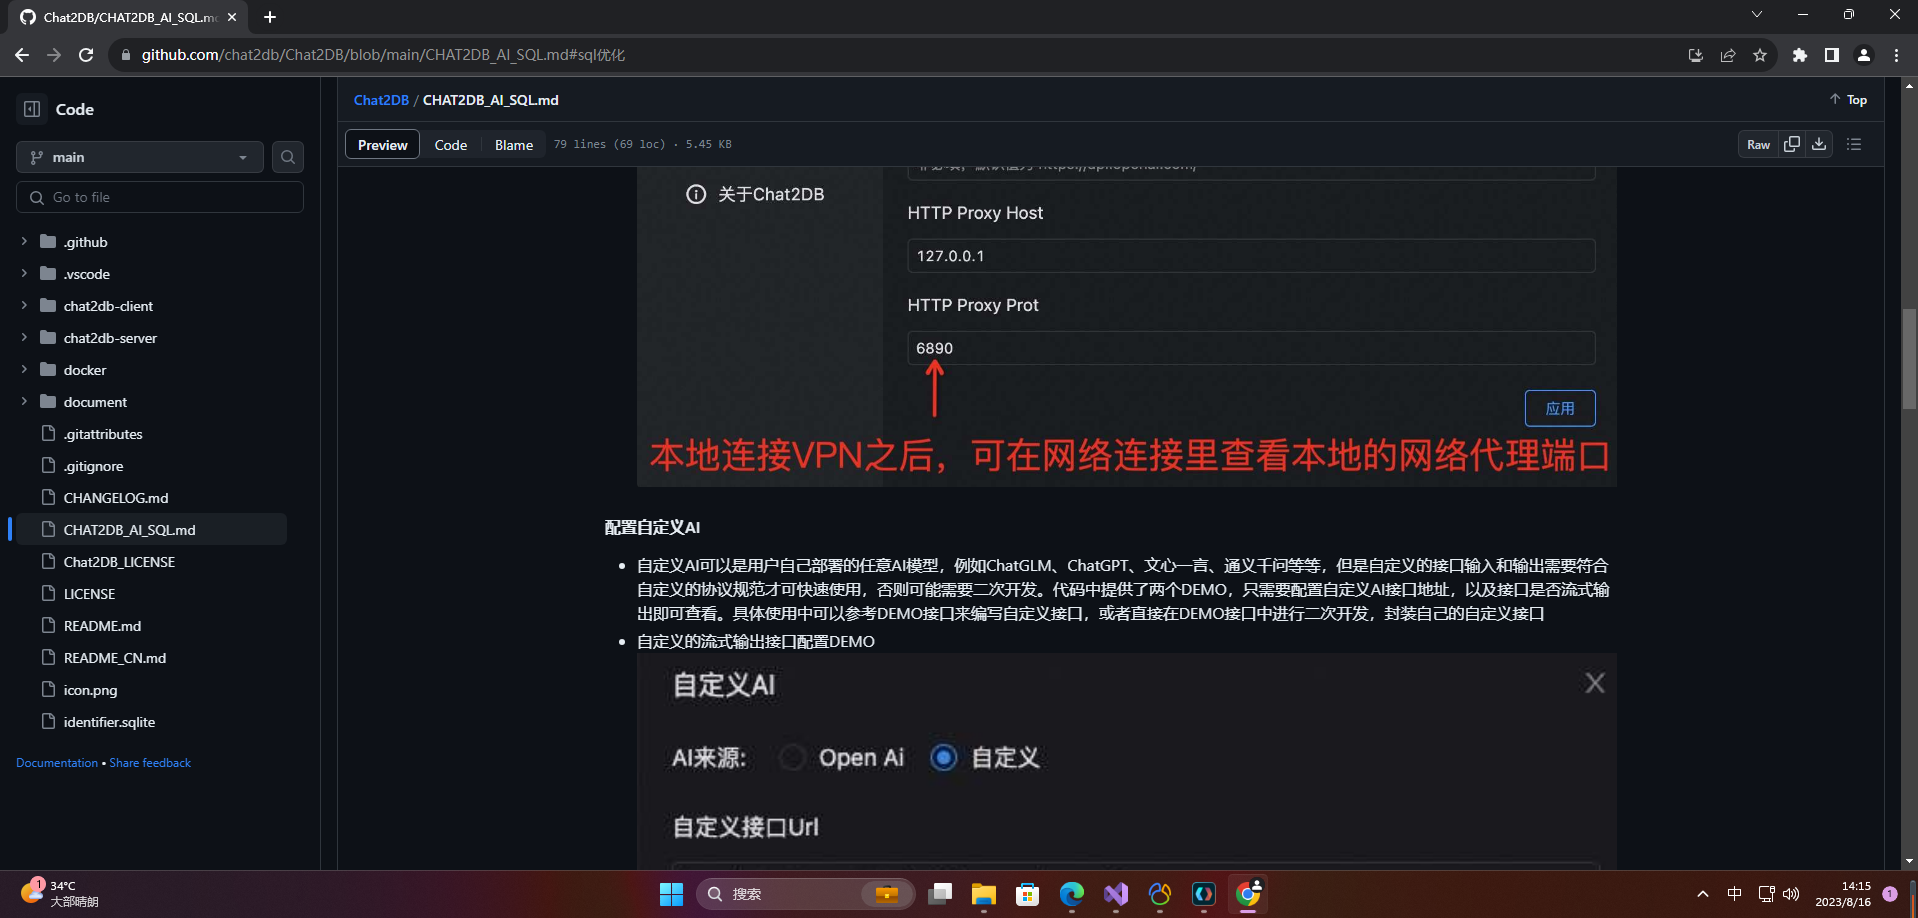This screenshot has width=1918, height=918.
Task: Open the Chat2DB breadcrumb link
Action: click(x=381, y=100)
